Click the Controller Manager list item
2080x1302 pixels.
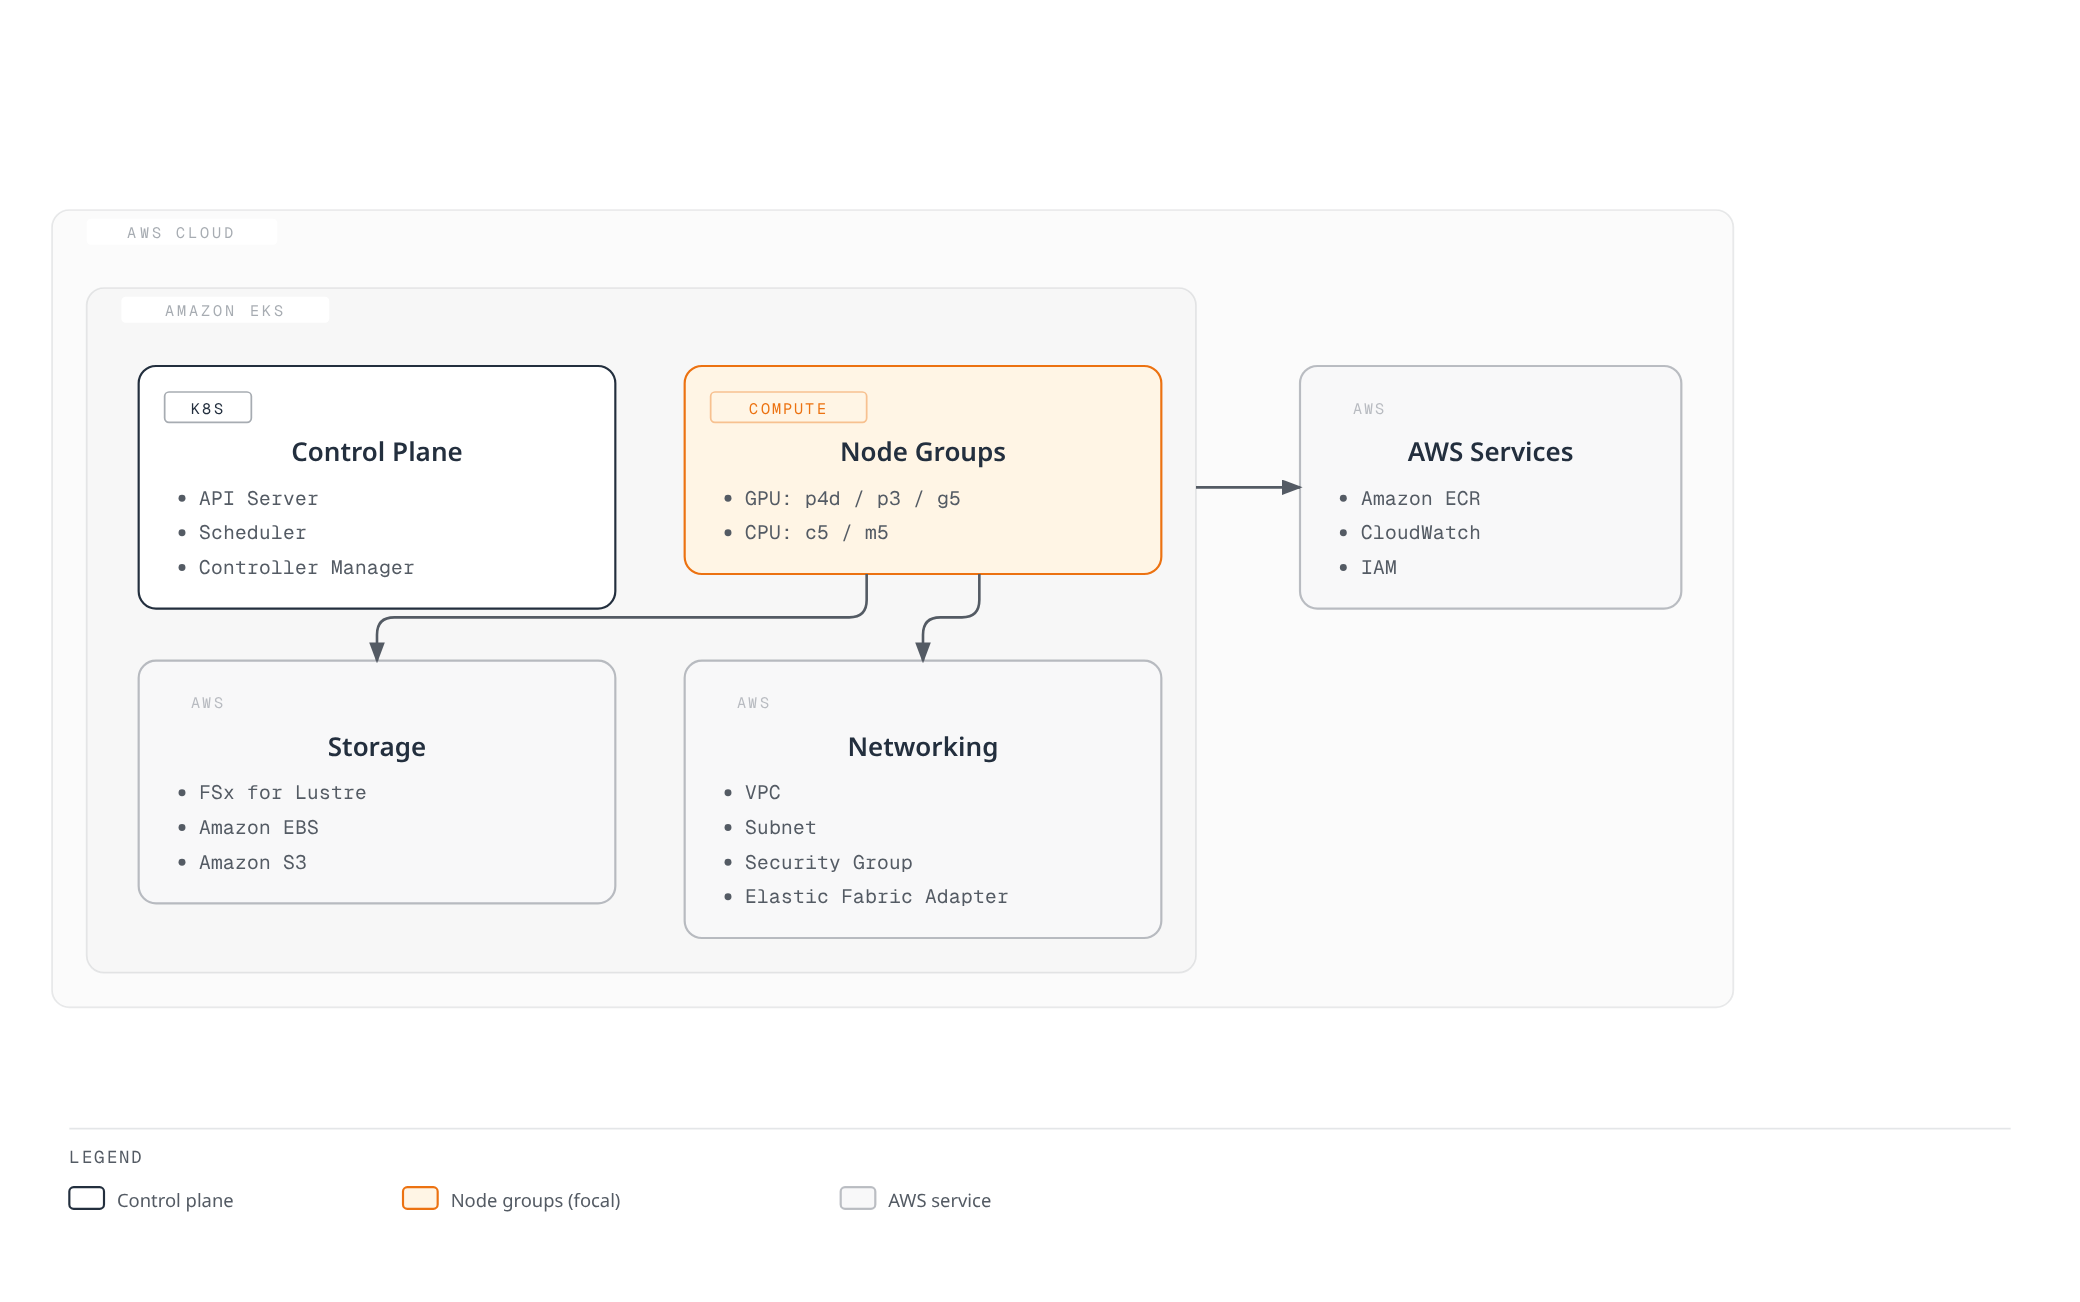(306, 567)
